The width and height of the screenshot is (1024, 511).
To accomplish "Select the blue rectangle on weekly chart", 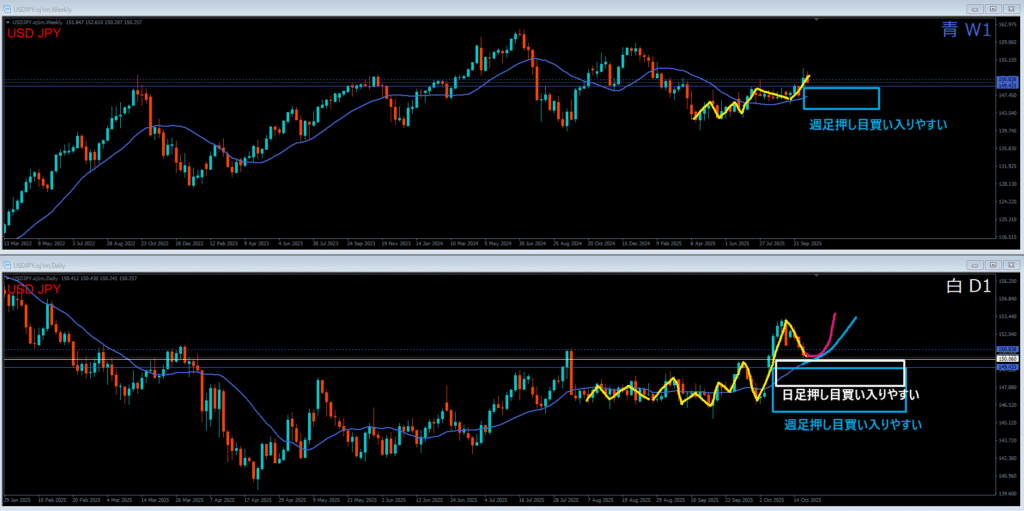I will (x=841, y=89).
